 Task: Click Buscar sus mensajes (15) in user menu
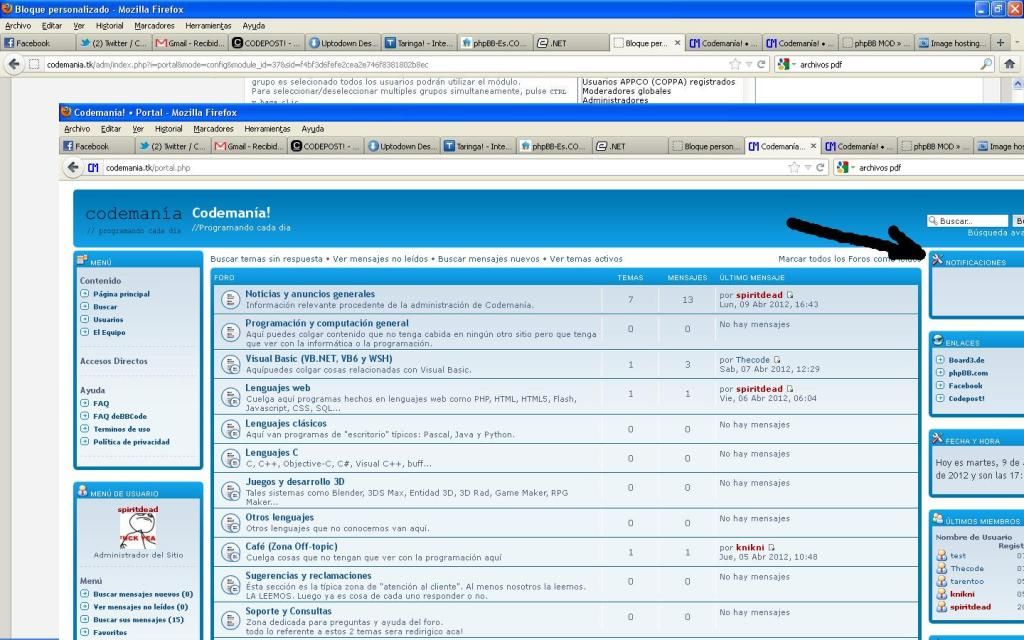(138, 619)
